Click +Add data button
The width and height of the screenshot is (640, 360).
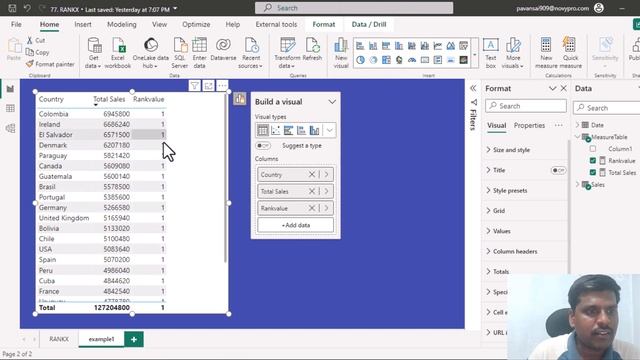click(296, 225)
